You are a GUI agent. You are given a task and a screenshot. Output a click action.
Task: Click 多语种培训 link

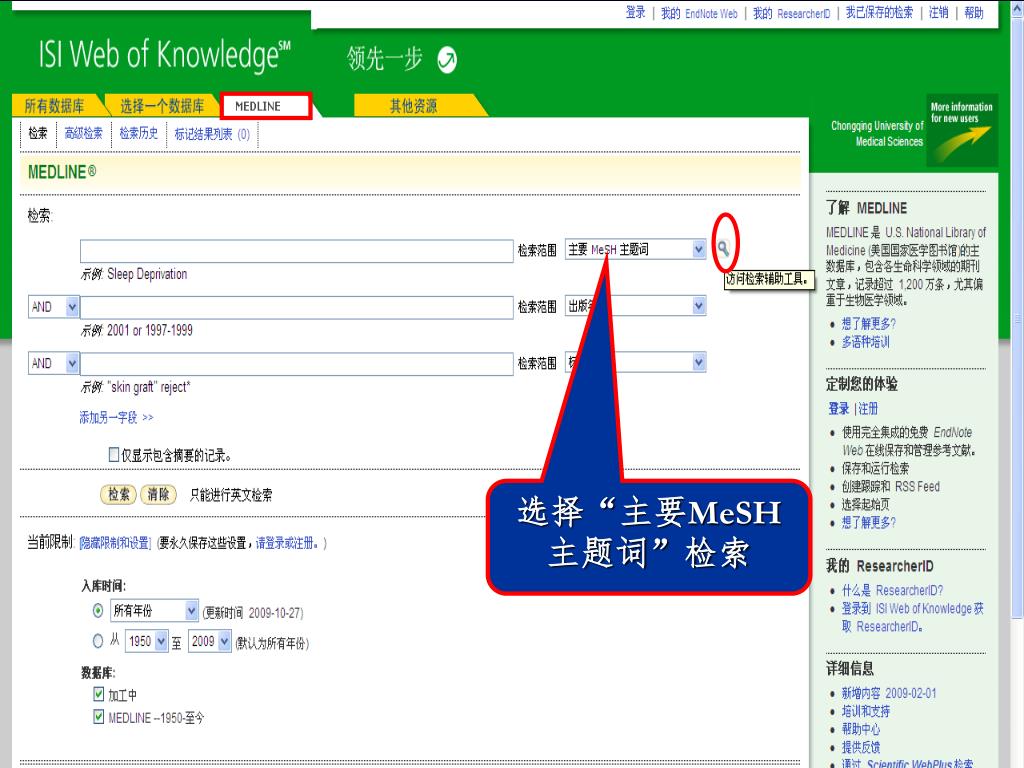[865, 342]
